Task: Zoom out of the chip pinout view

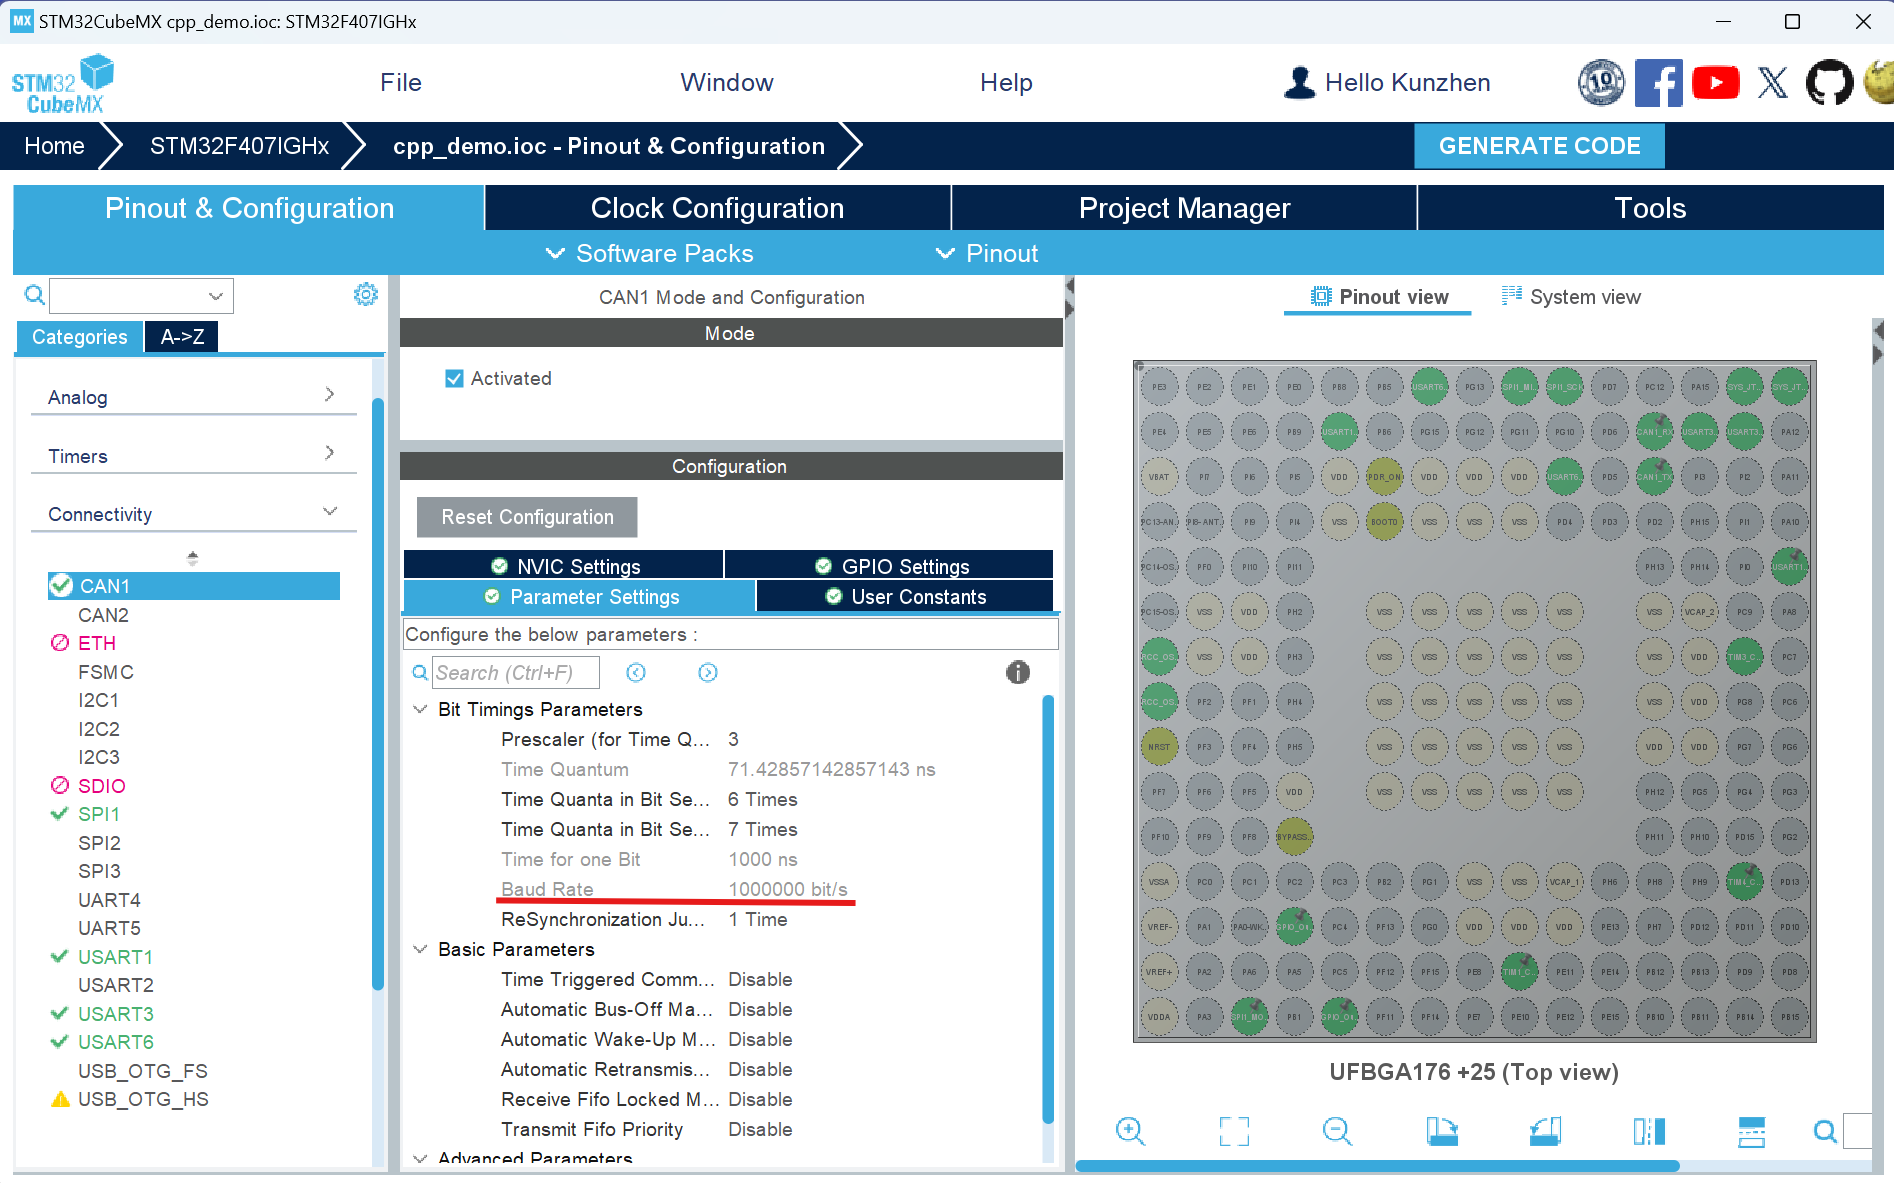Action: pos(1337,1131)
